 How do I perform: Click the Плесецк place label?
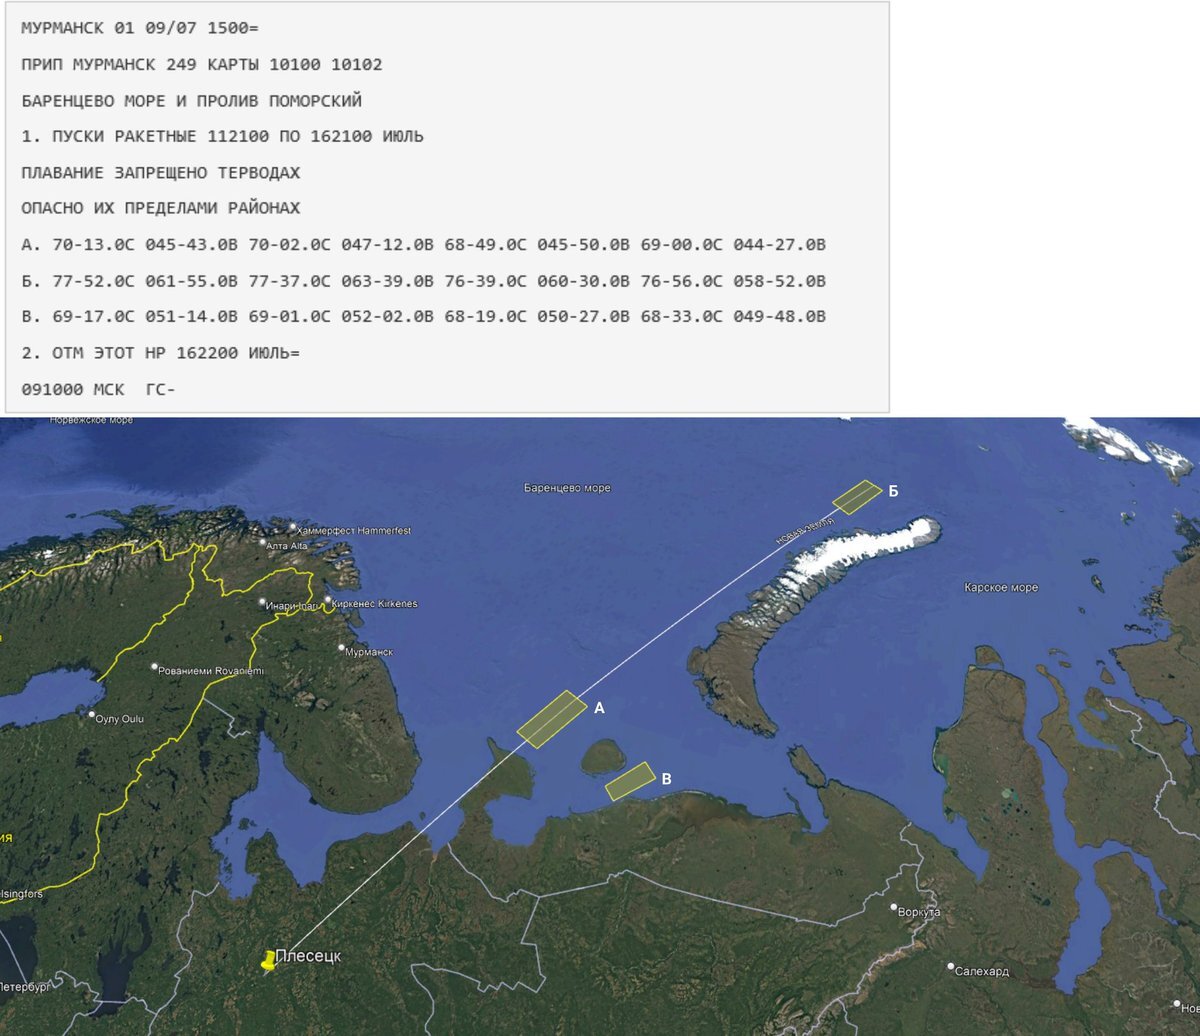(x=308, y=956)
